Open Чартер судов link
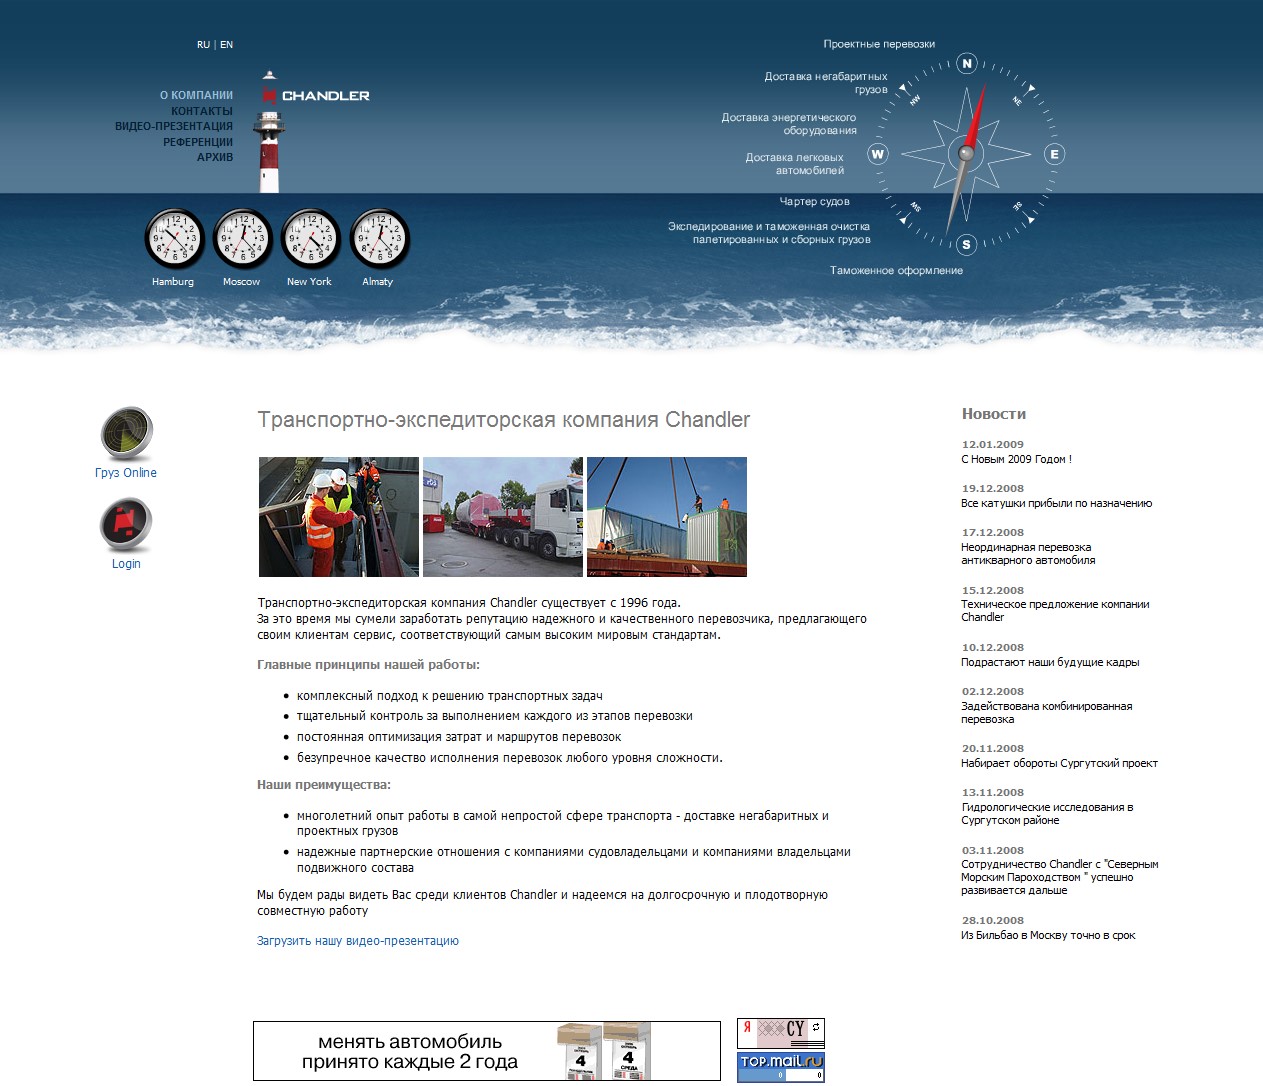The image size is (1263, 1086). click(814, 201)
